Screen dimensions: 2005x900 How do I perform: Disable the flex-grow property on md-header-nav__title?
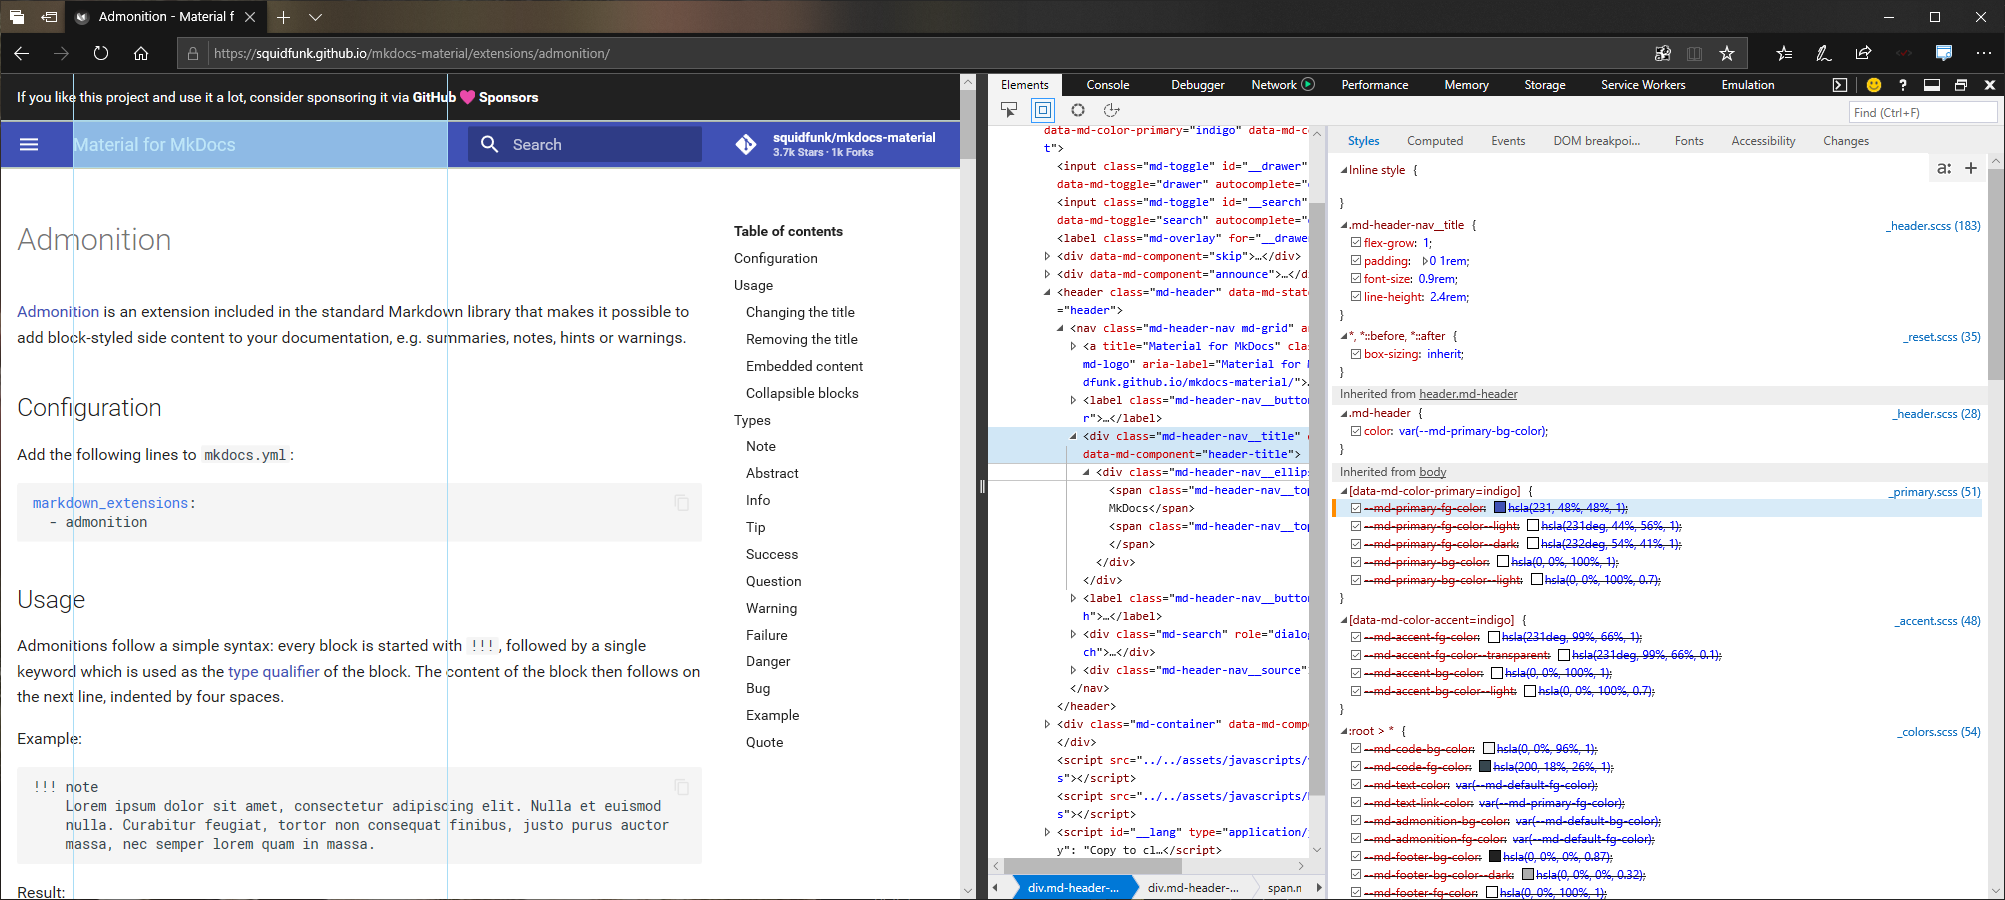click(x=1356, y=242)
